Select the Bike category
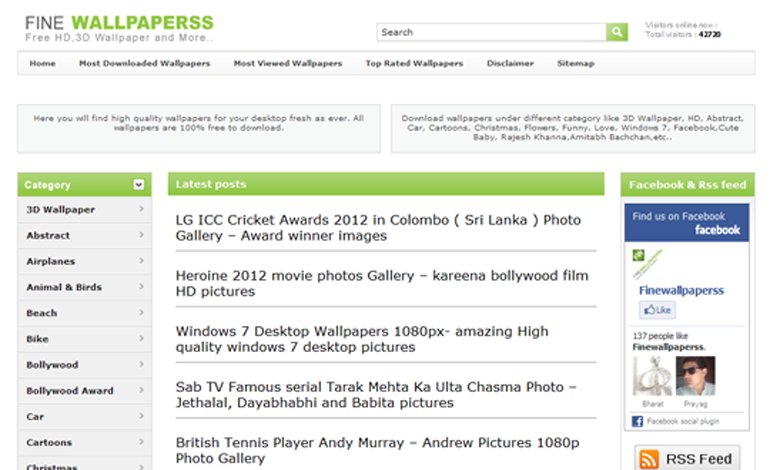Screen dimensions: 770x470 tap(37, 339)
